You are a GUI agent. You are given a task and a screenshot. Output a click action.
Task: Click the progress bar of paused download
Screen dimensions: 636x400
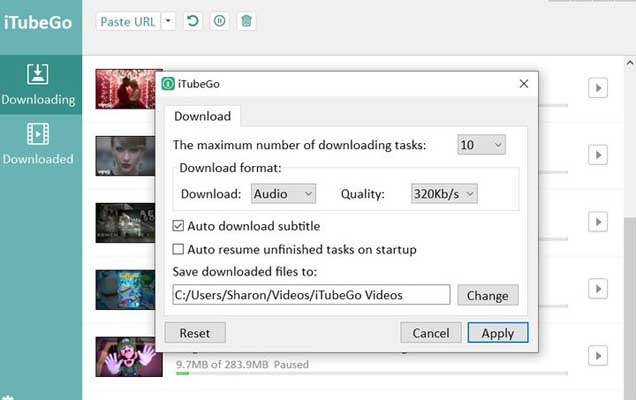(372, 373)
